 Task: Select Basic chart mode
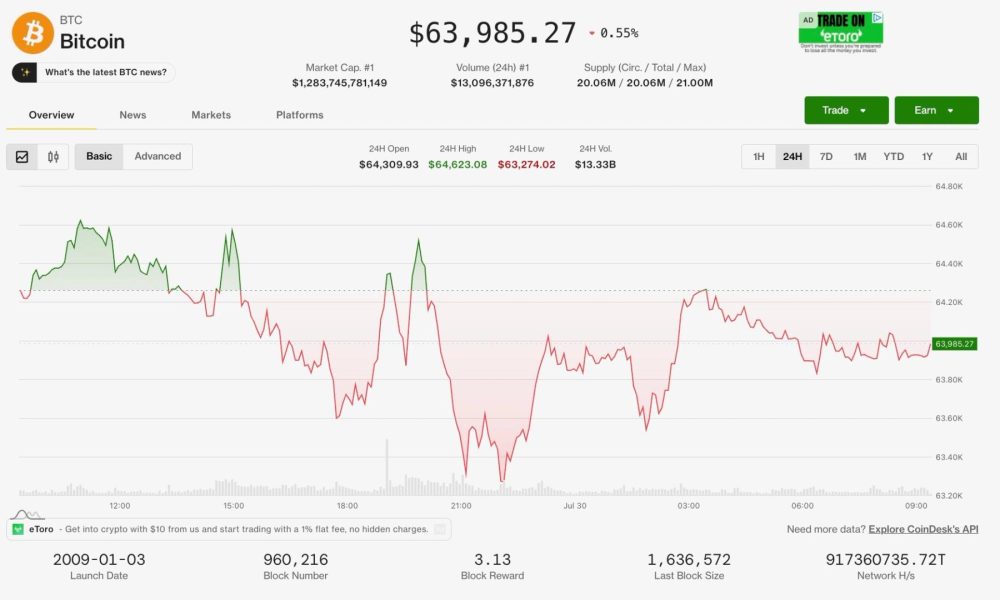pyautogui.click(x=99, y=156)
